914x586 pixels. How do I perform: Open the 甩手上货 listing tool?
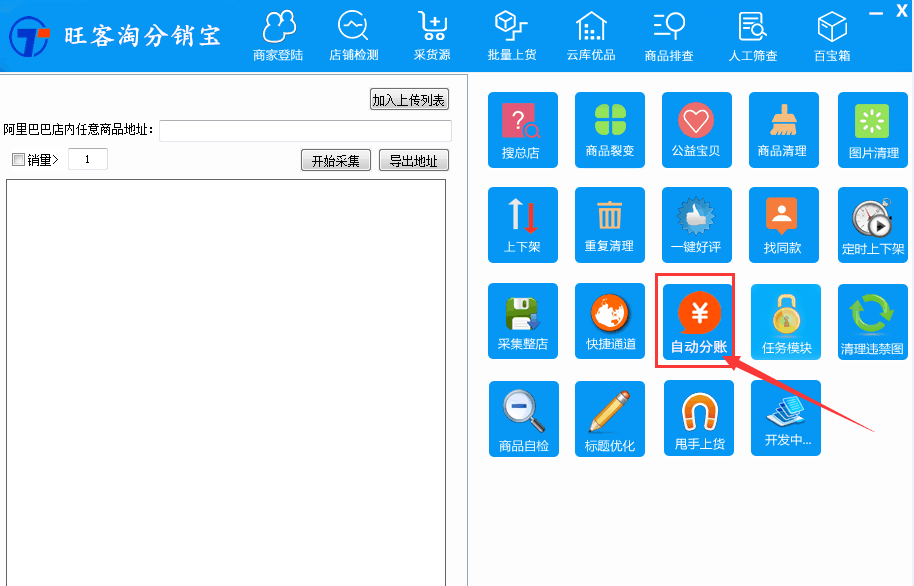point(696,418)
